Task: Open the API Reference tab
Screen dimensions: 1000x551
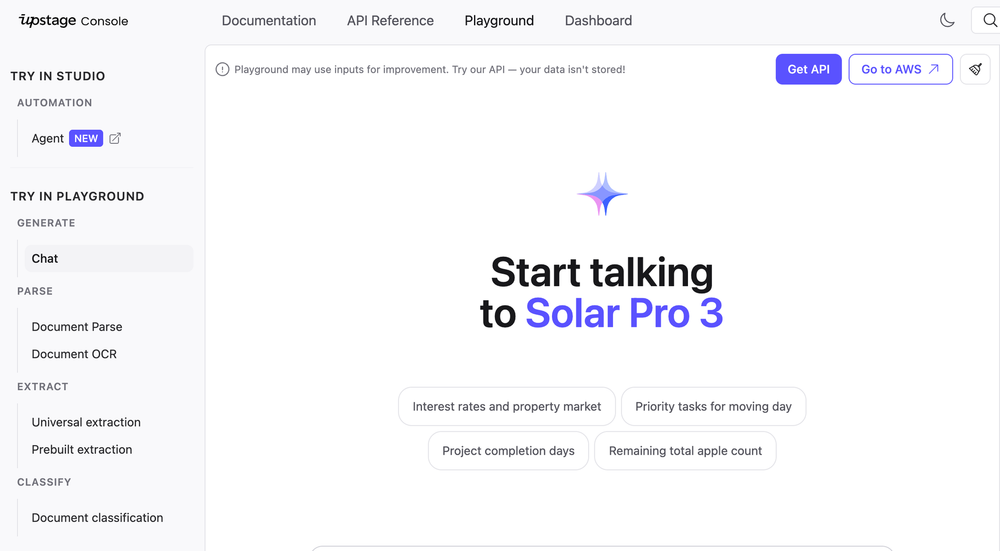Action: click(390, 20)
